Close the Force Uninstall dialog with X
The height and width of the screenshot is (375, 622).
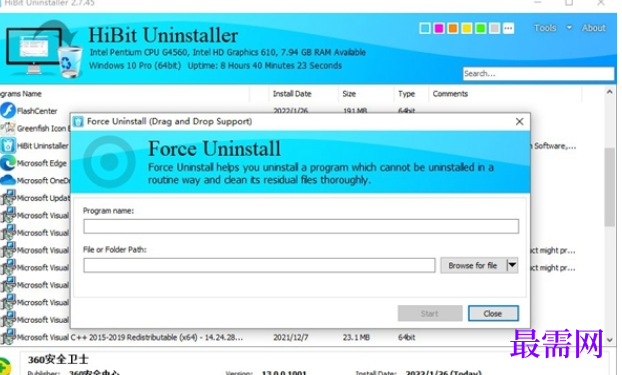pos(519,121)
